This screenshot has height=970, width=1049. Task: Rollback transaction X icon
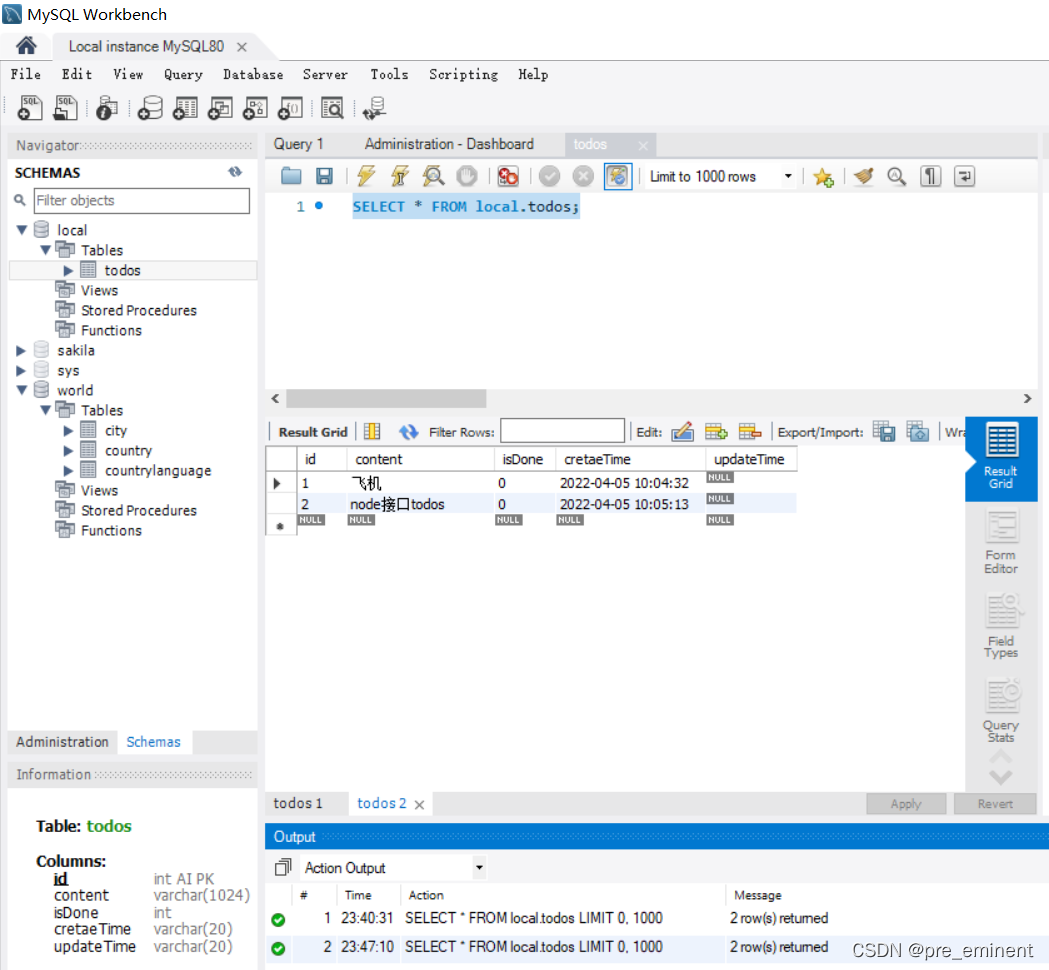tap(583, 176)
